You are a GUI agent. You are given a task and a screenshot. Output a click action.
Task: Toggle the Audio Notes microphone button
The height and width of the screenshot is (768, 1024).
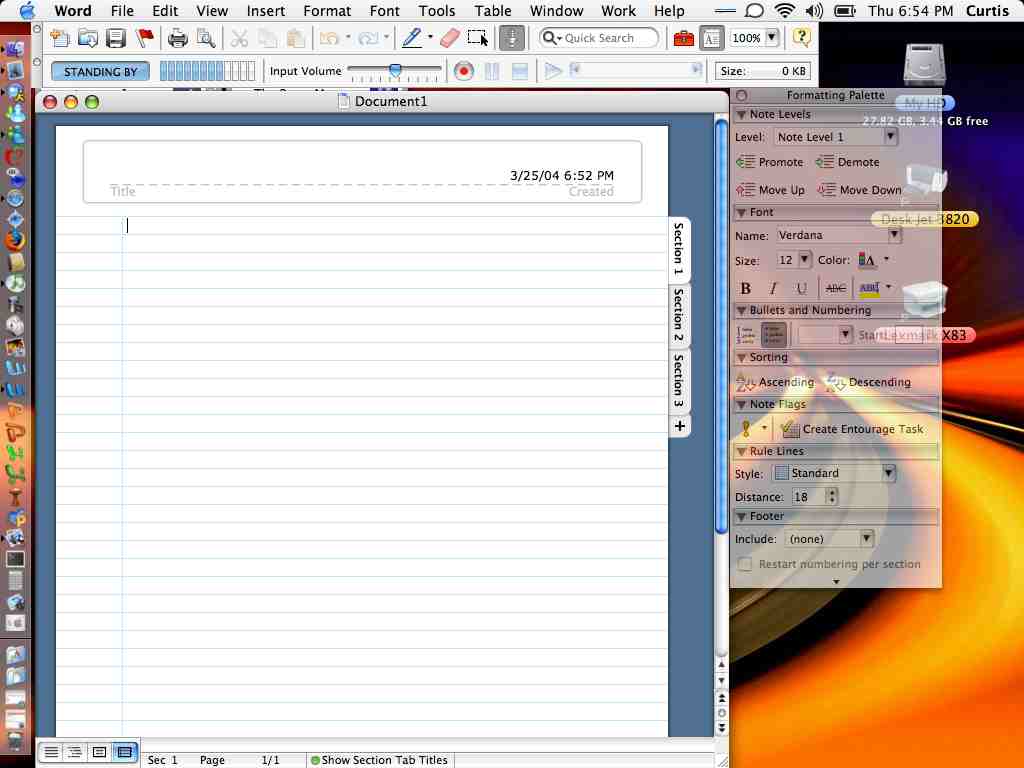tap(512, 39)
